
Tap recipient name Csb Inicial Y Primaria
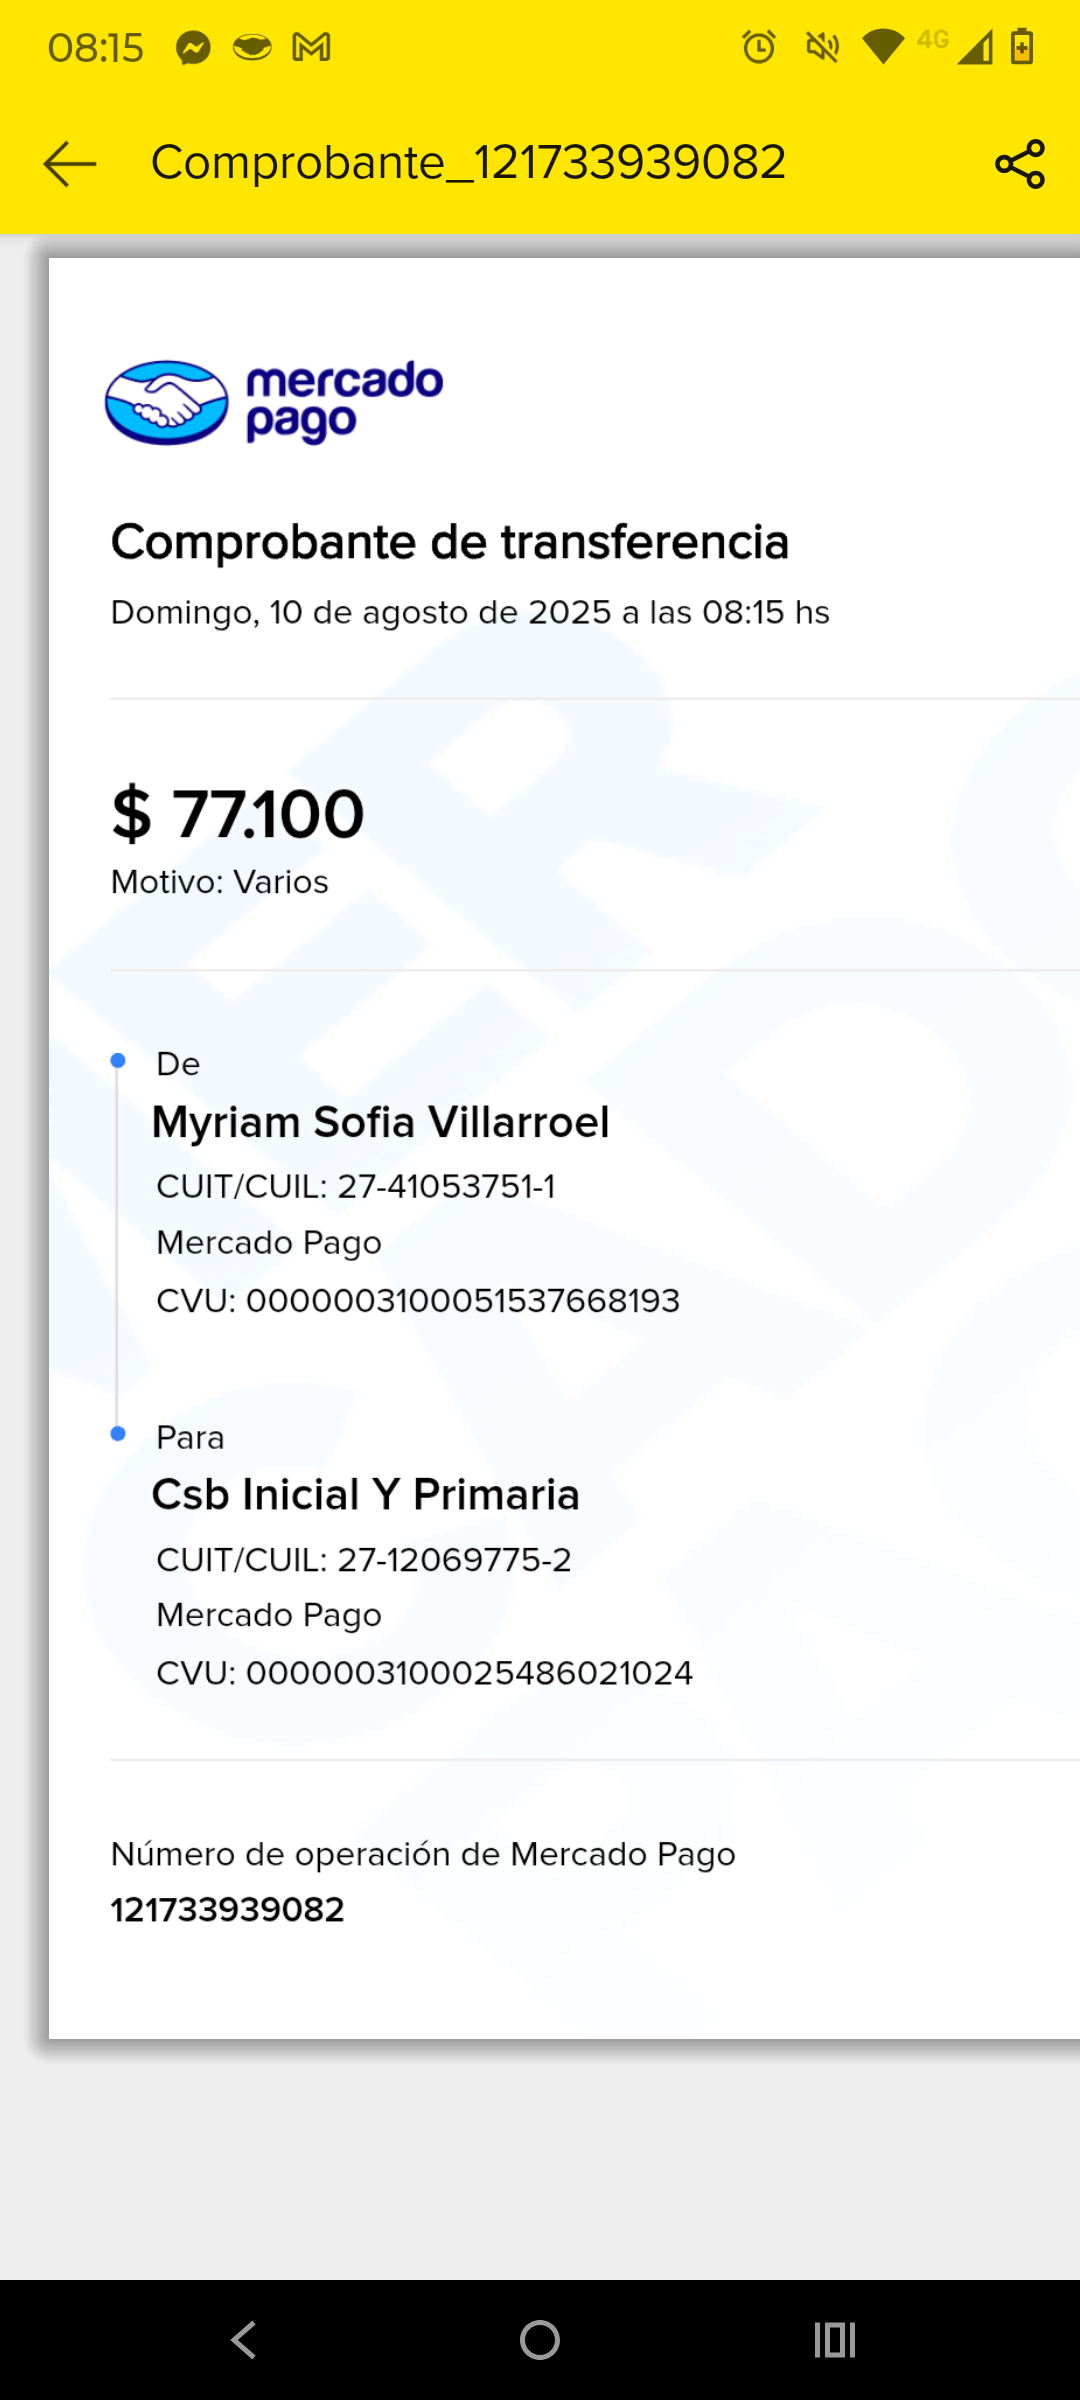(365, 1495)
